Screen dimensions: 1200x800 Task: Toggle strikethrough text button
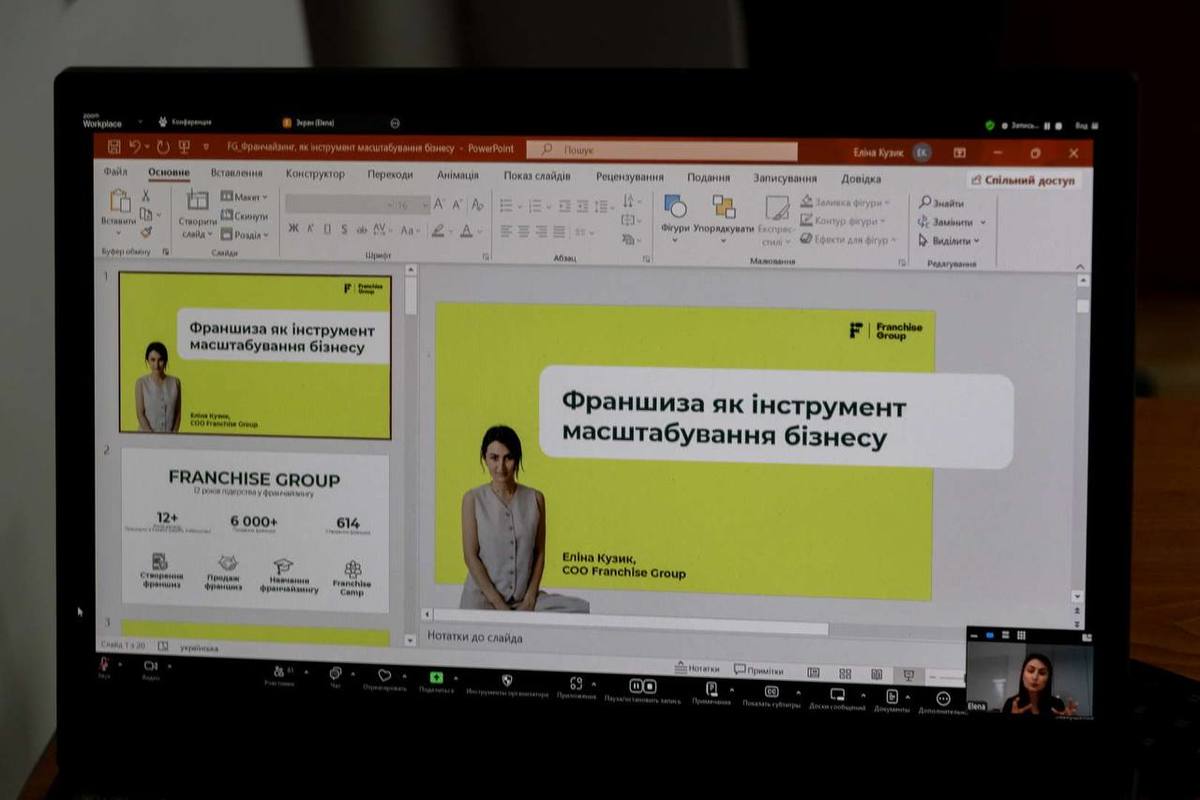362,230
